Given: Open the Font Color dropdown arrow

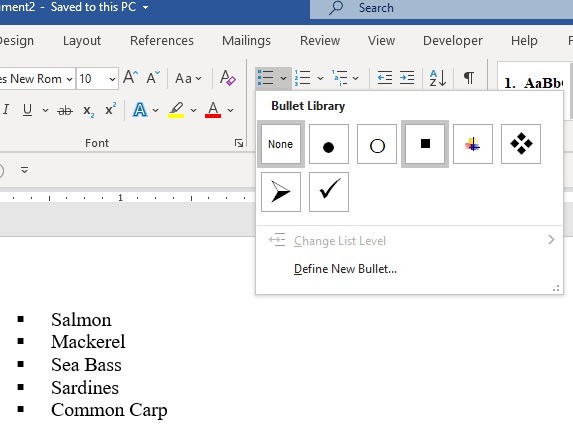Looking at the screenshot, I should click(x=230, y=110).
